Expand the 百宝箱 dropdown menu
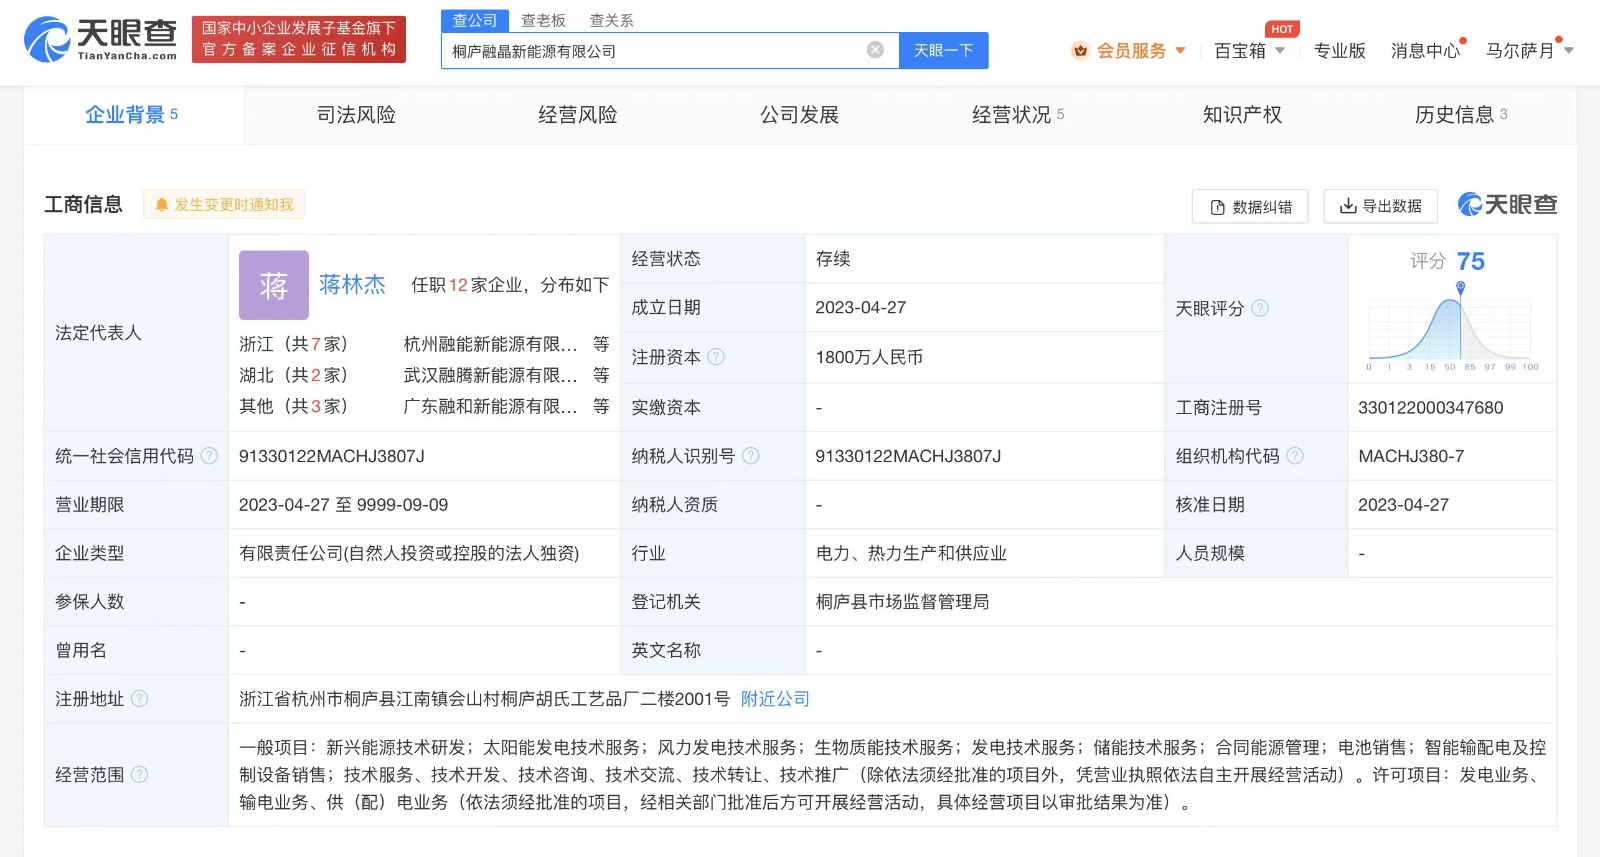 pos(1249,50)
